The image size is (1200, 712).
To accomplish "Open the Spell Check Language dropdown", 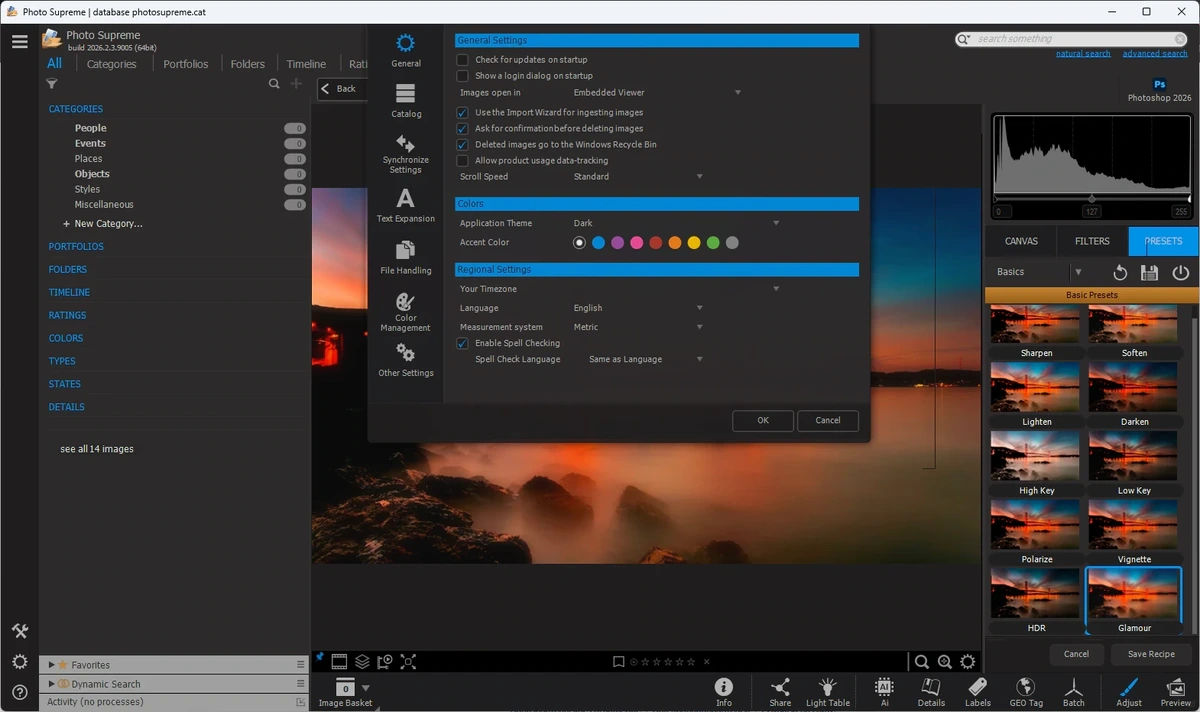I will coord(646,360).
